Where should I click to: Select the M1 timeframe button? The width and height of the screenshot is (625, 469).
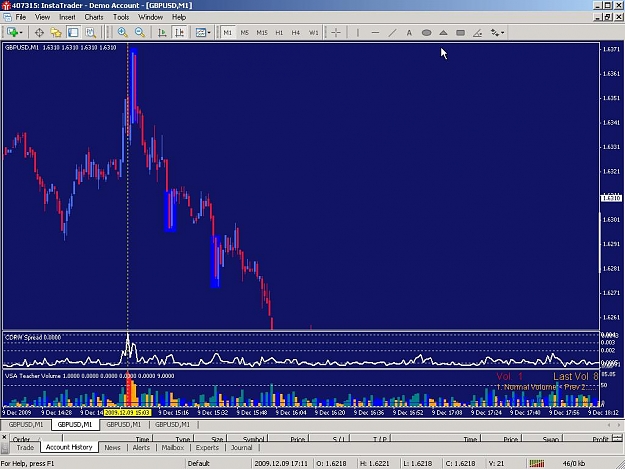[x=228, y=33]
